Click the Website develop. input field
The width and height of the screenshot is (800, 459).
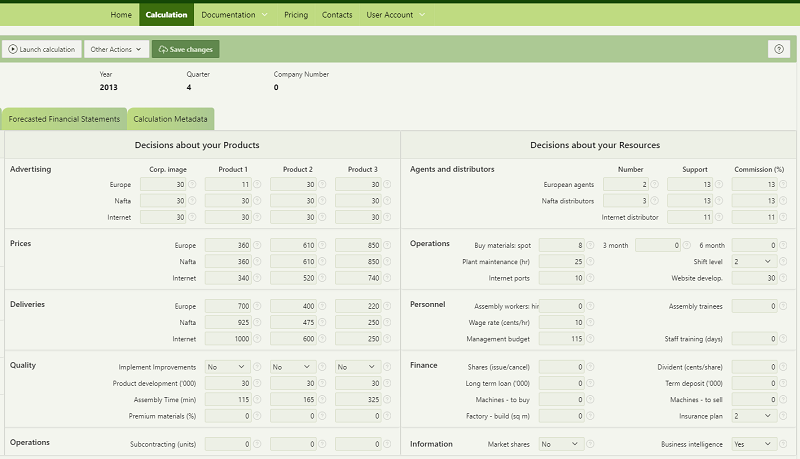pos(754,277)
